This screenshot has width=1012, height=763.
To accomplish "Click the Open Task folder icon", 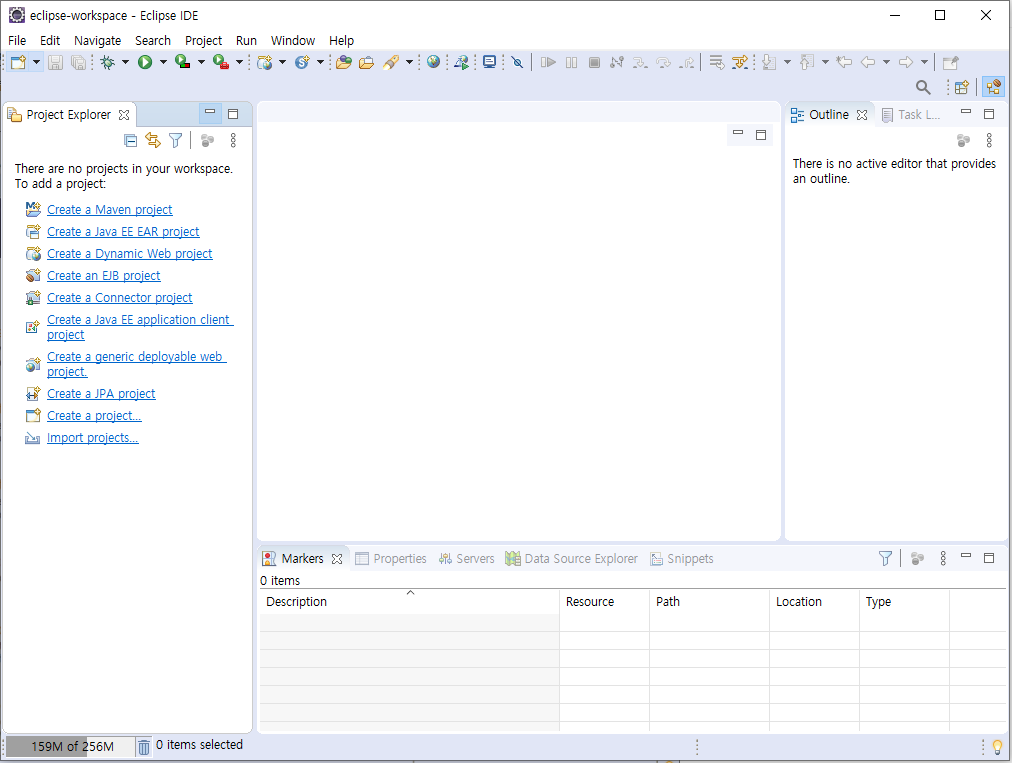I will click(366, 63).
